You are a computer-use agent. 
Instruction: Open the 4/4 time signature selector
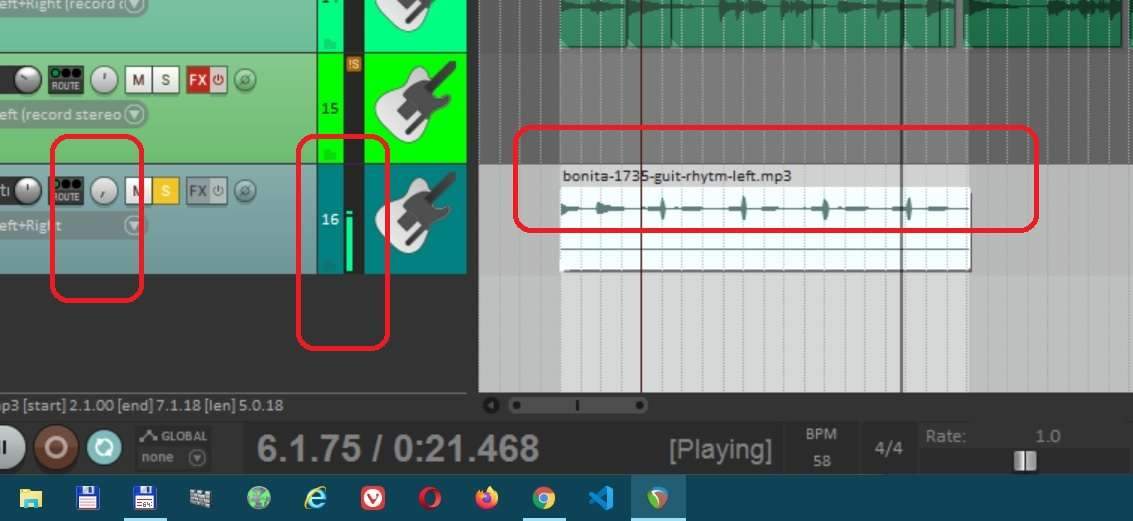888,449
